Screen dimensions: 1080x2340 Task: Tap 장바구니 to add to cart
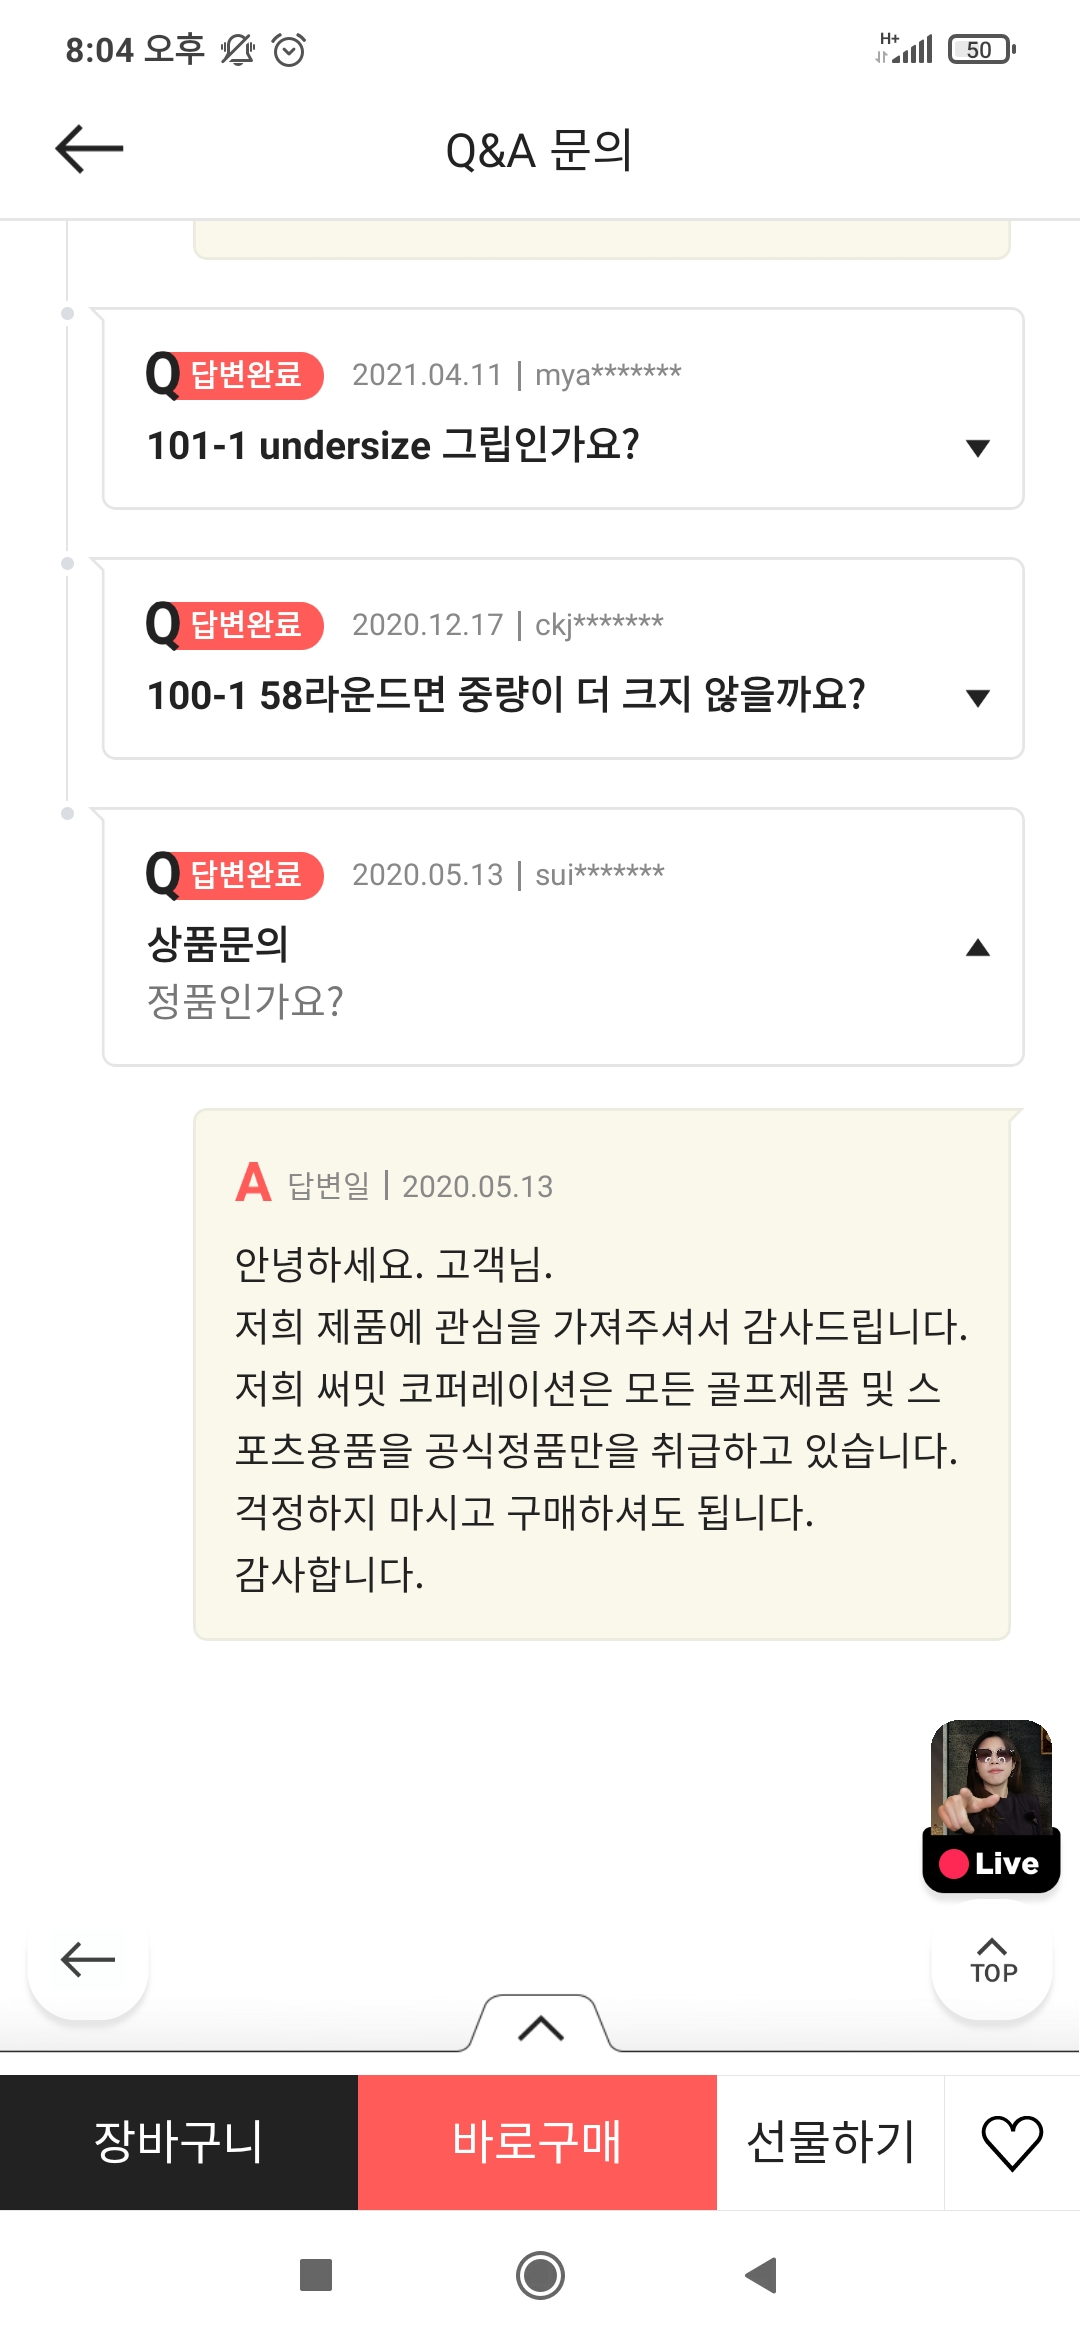point(179,2142)
